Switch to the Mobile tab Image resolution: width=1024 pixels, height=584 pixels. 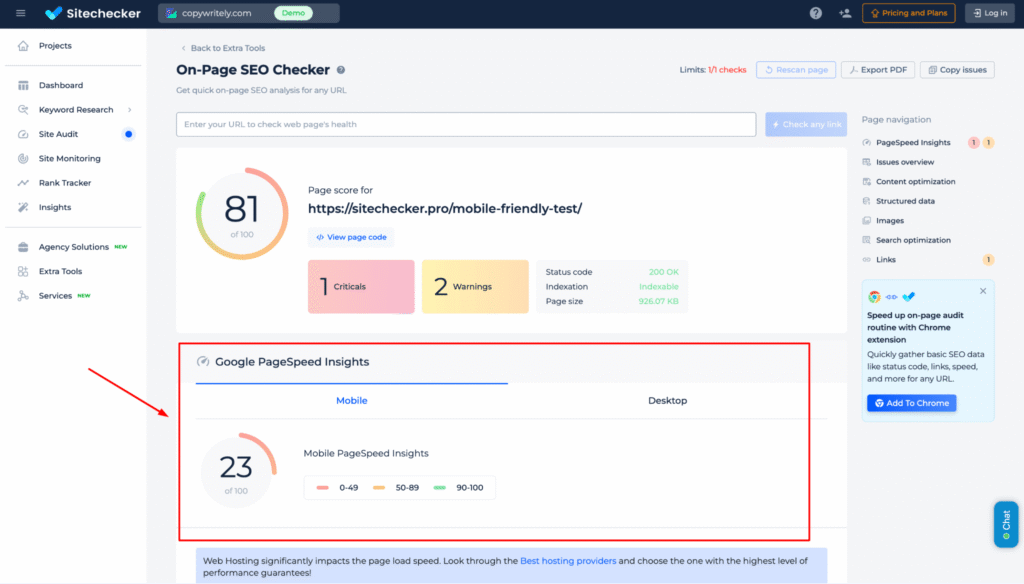351,400
